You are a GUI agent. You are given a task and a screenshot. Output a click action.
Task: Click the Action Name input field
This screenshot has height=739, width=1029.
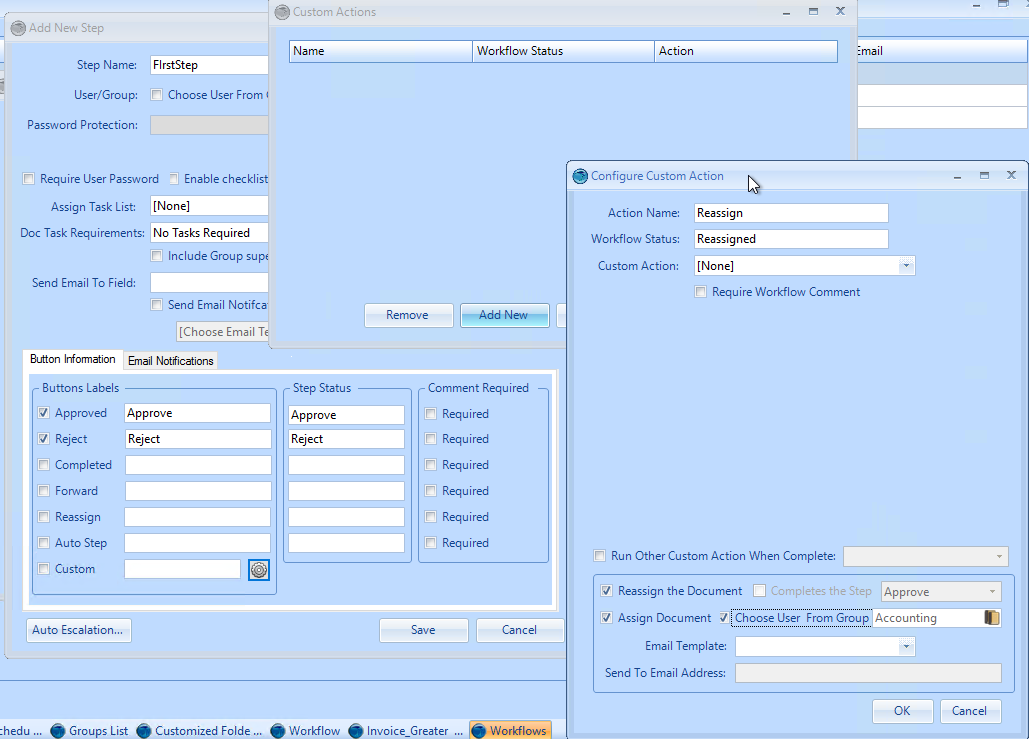(791, 213)
